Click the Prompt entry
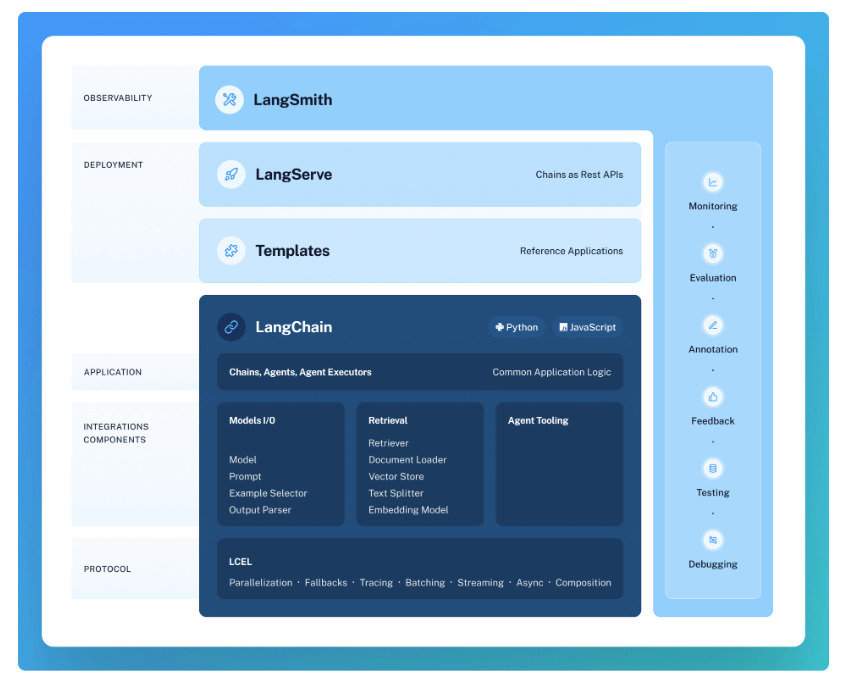Image resolution: width=846 pixels, height=685 pixels. [x=245, y=476]
